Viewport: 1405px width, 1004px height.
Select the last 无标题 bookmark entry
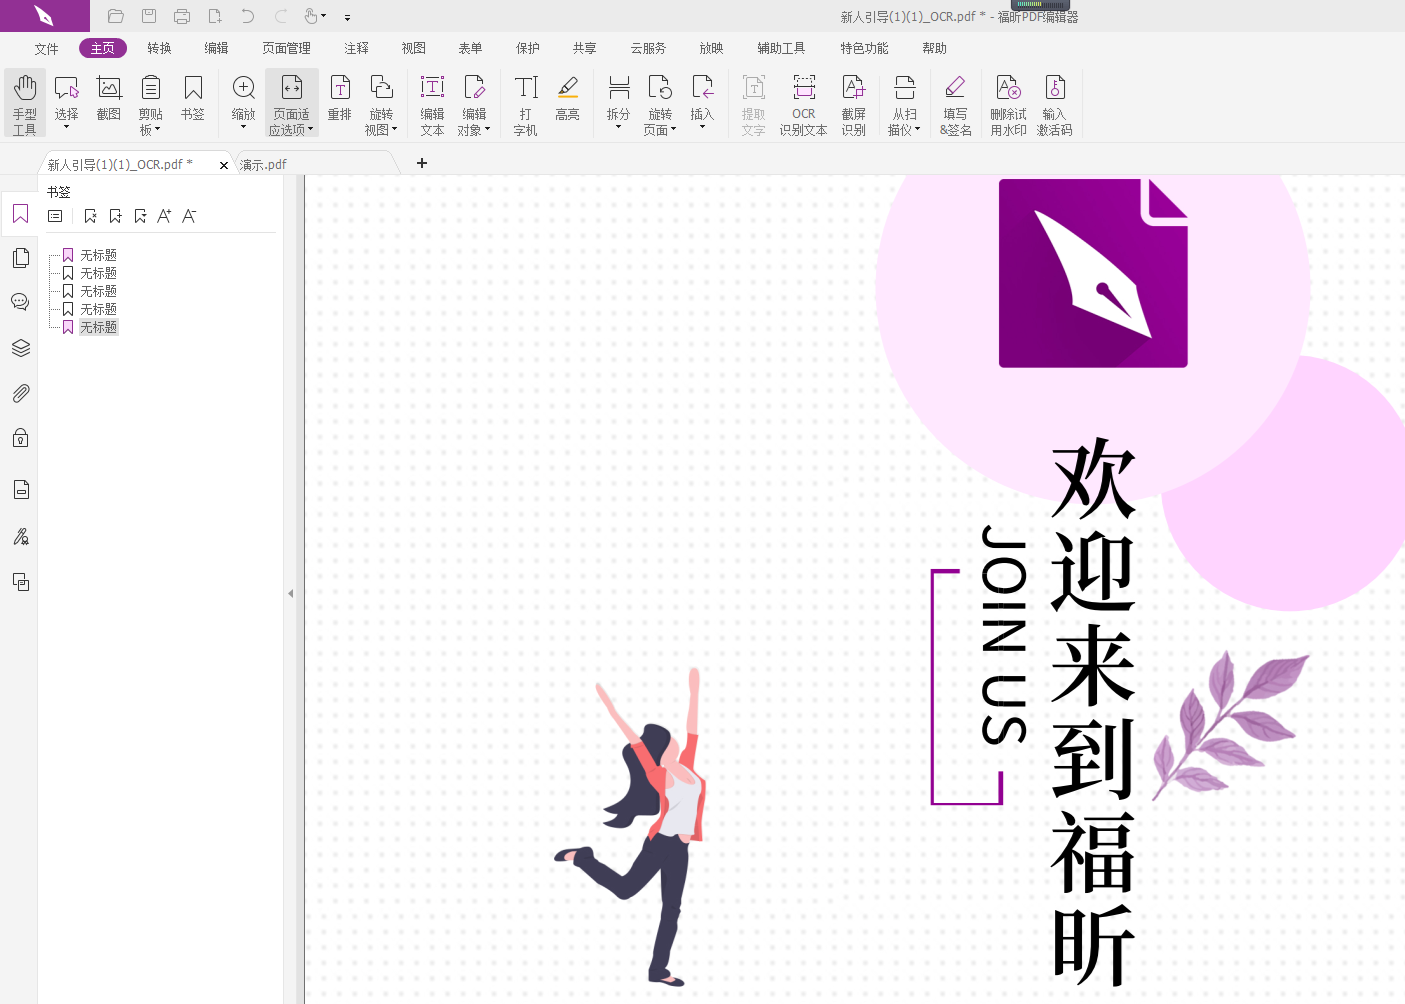pyautogui.click(x=98, y=326)
